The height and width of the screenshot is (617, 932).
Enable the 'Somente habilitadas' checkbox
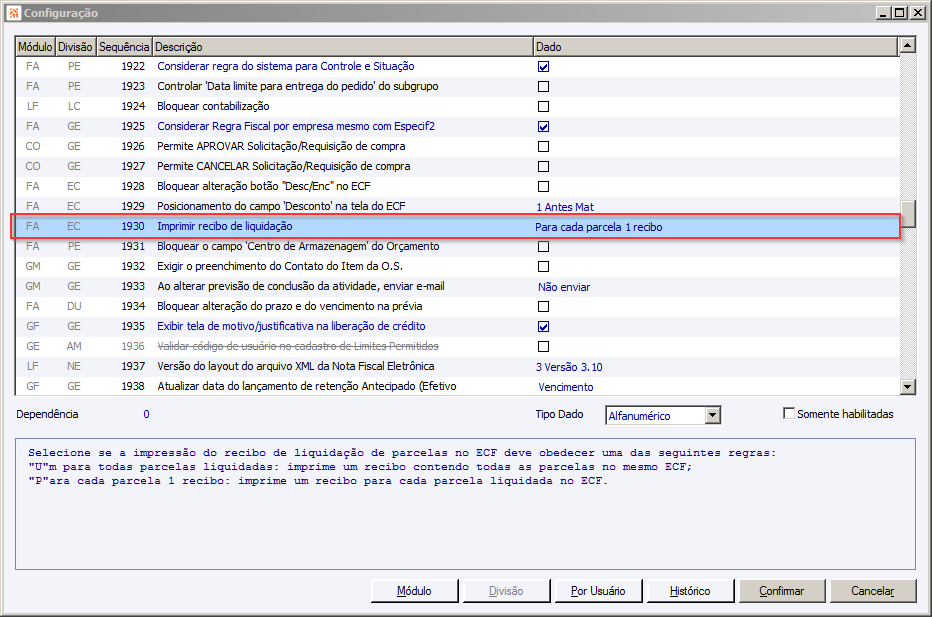click(x=789, y=413)
